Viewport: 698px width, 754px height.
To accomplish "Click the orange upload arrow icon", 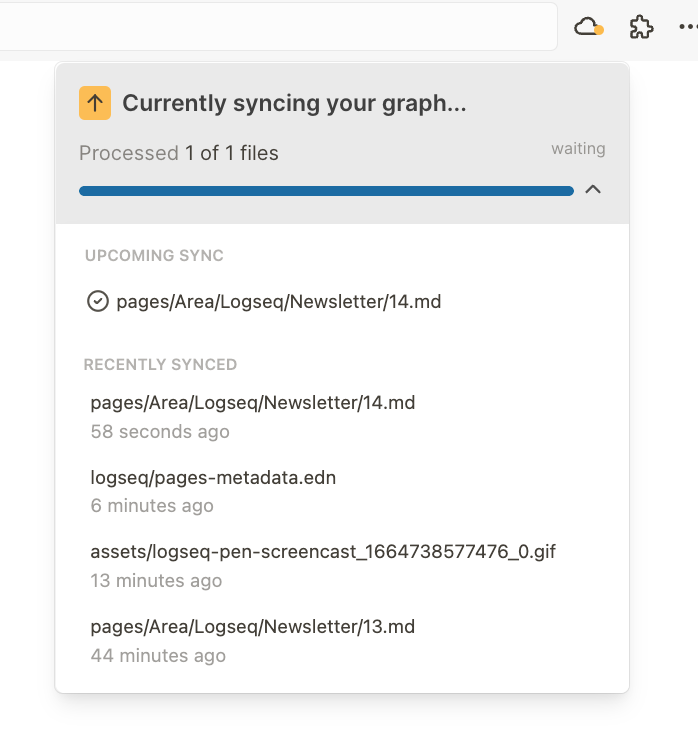I will point(95,103).
